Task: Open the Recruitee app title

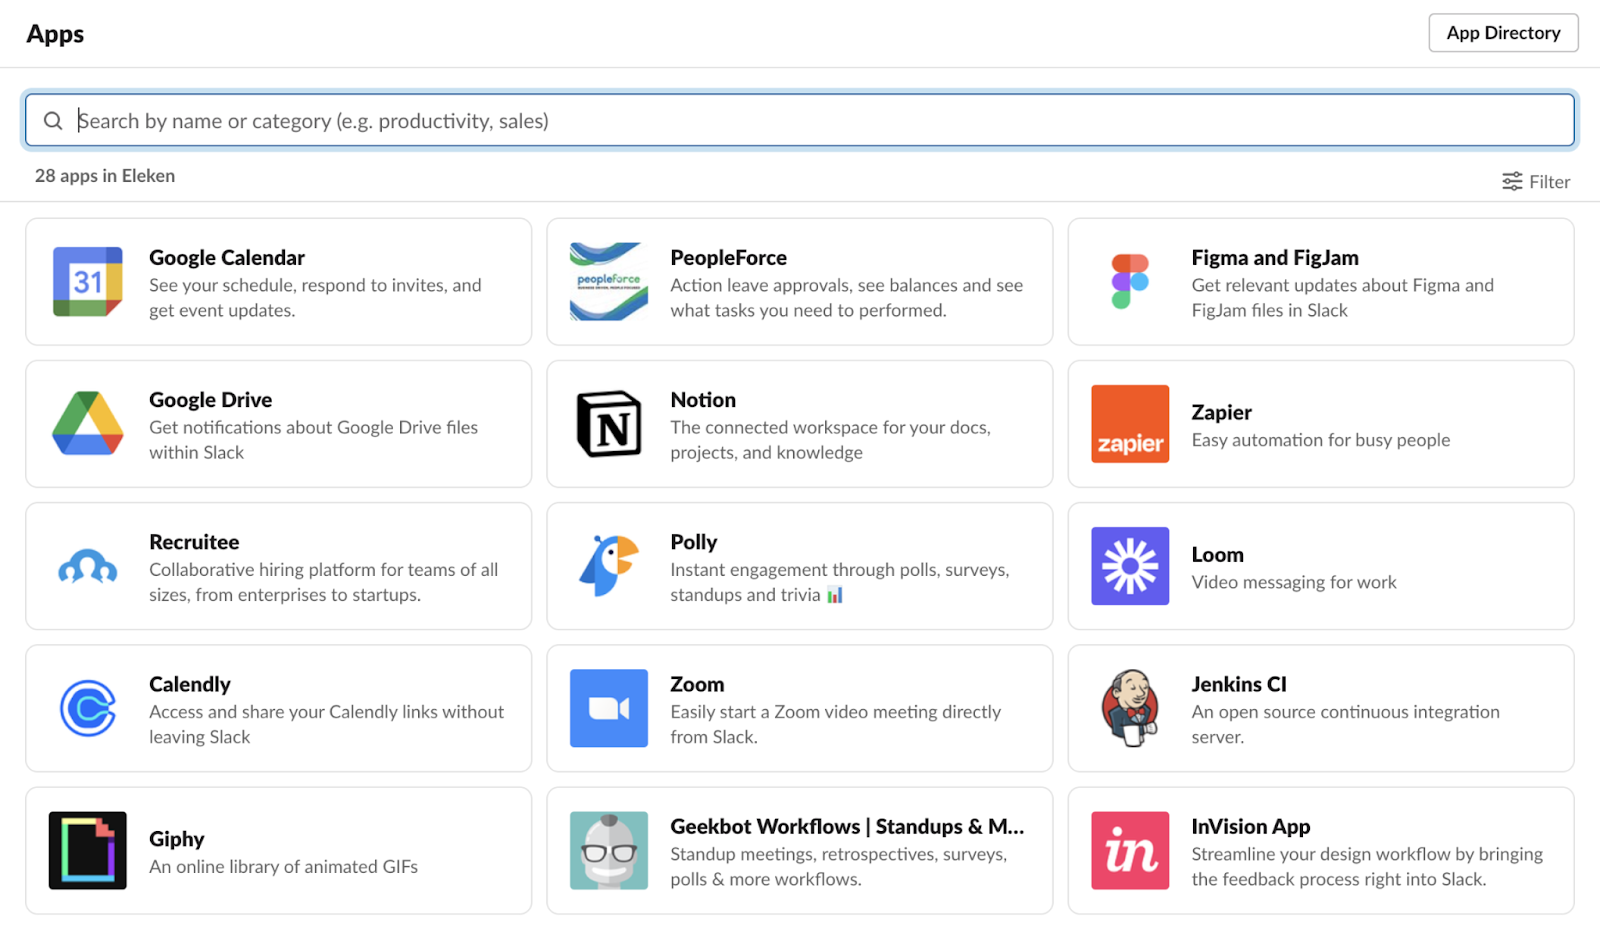Action: coord(194,541)
